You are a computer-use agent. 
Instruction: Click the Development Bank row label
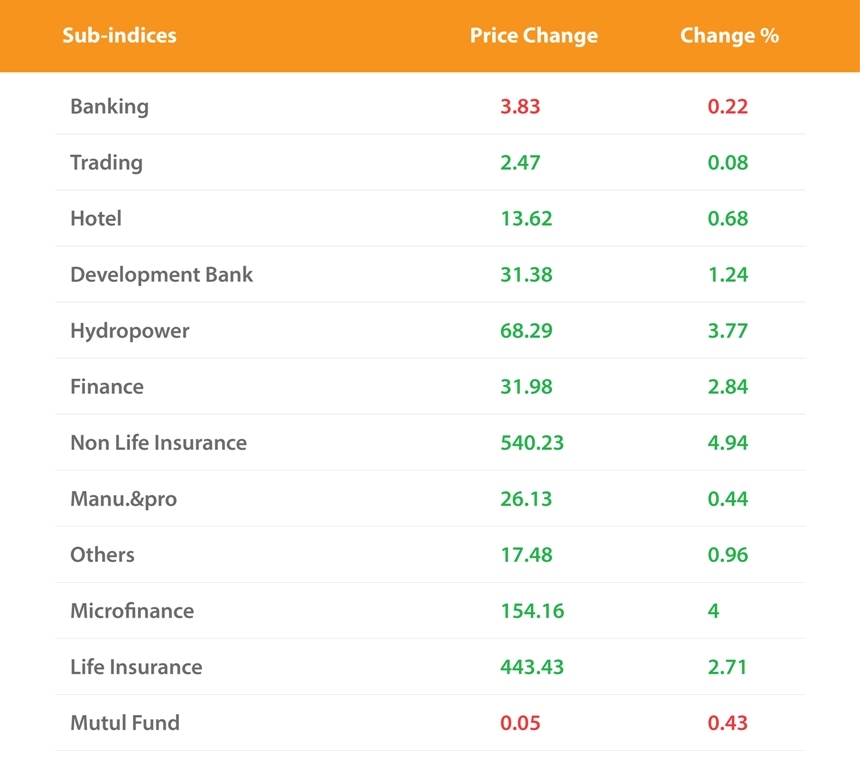pyautogui.click(x=161, y=275)
